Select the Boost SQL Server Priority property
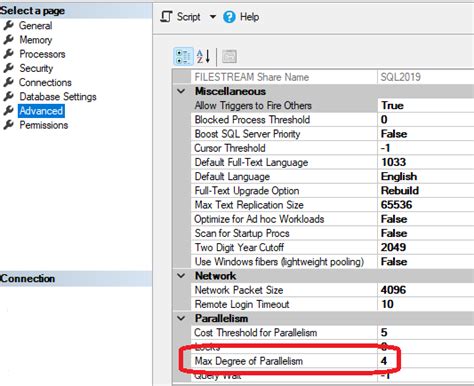 247,134
